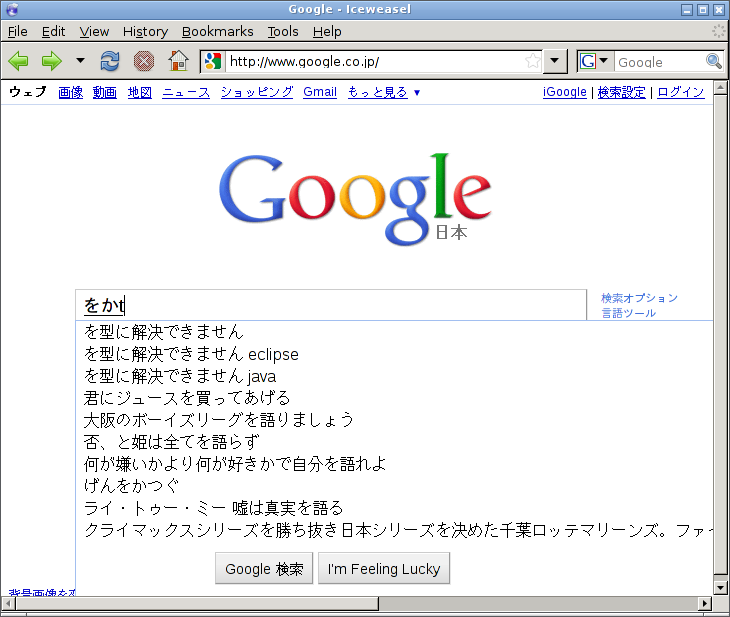730x617 pixels.
Task: Focus the toolbar Google search box
Action: pos(660,61)
